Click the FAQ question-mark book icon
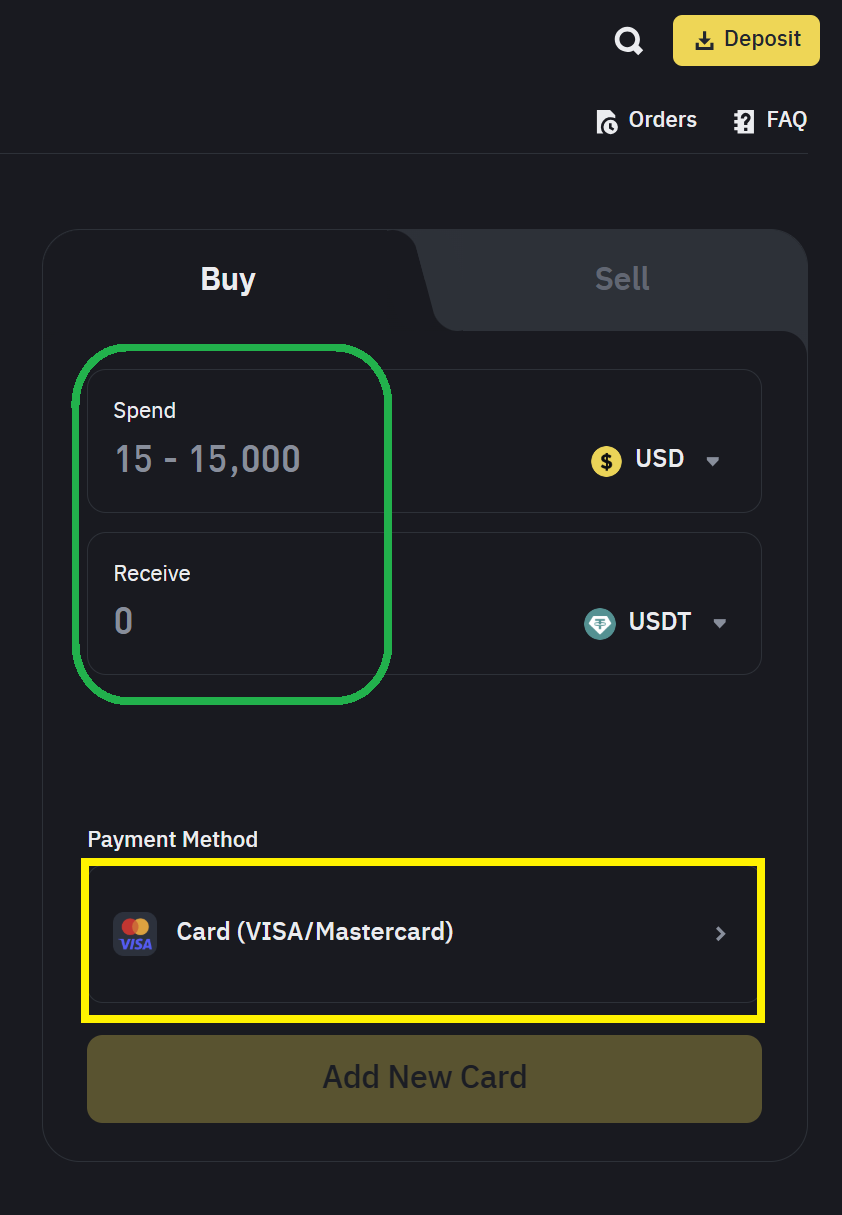This screenshot has width=842, height=1215. point(744,122)
